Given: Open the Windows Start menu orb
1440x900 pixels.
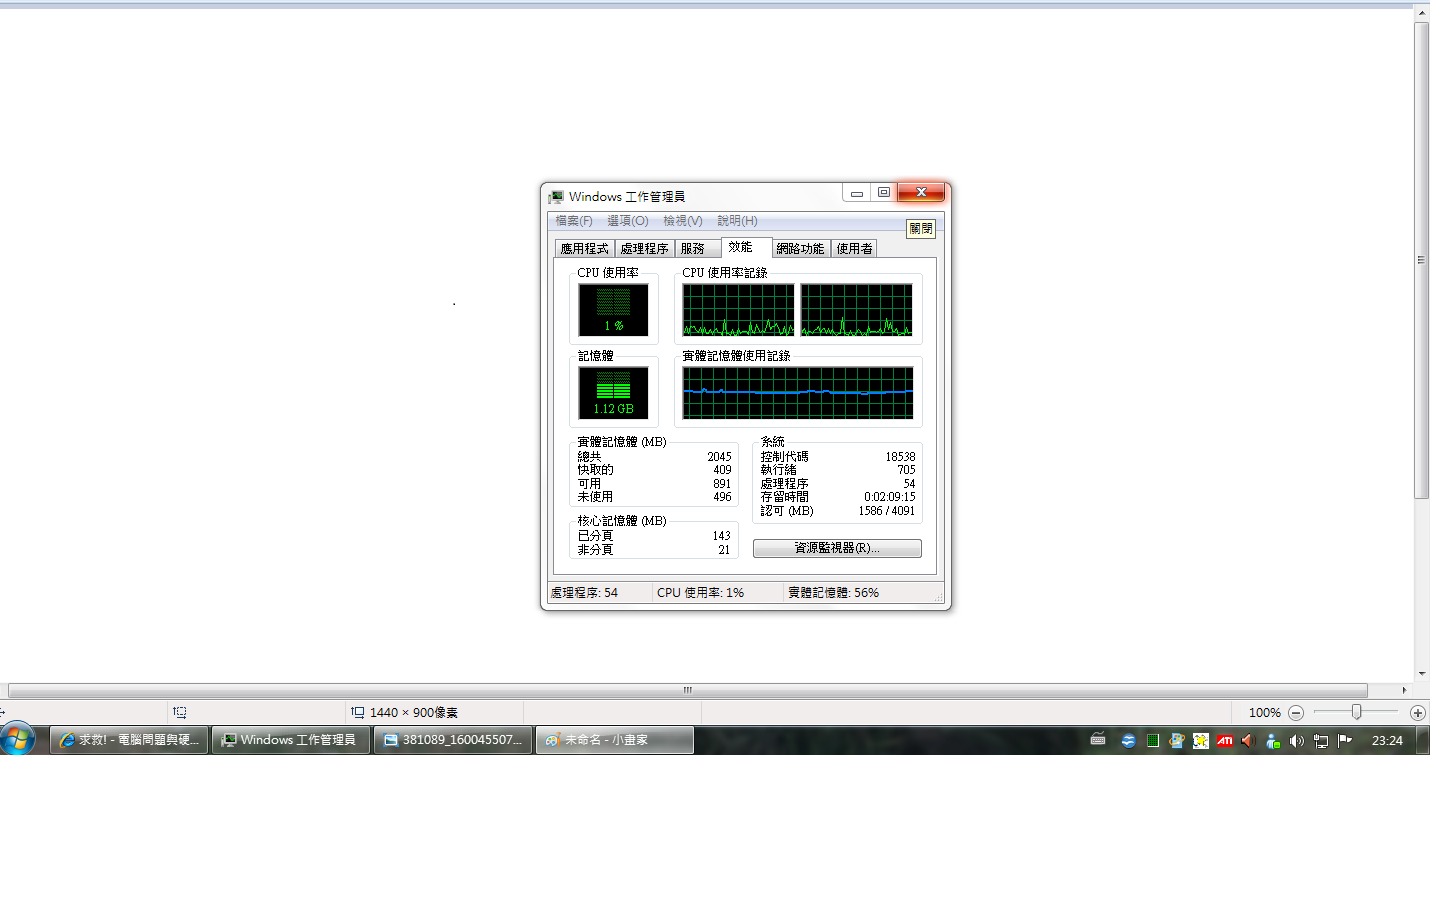Looking at the screenshot, I should coord(18,740).
